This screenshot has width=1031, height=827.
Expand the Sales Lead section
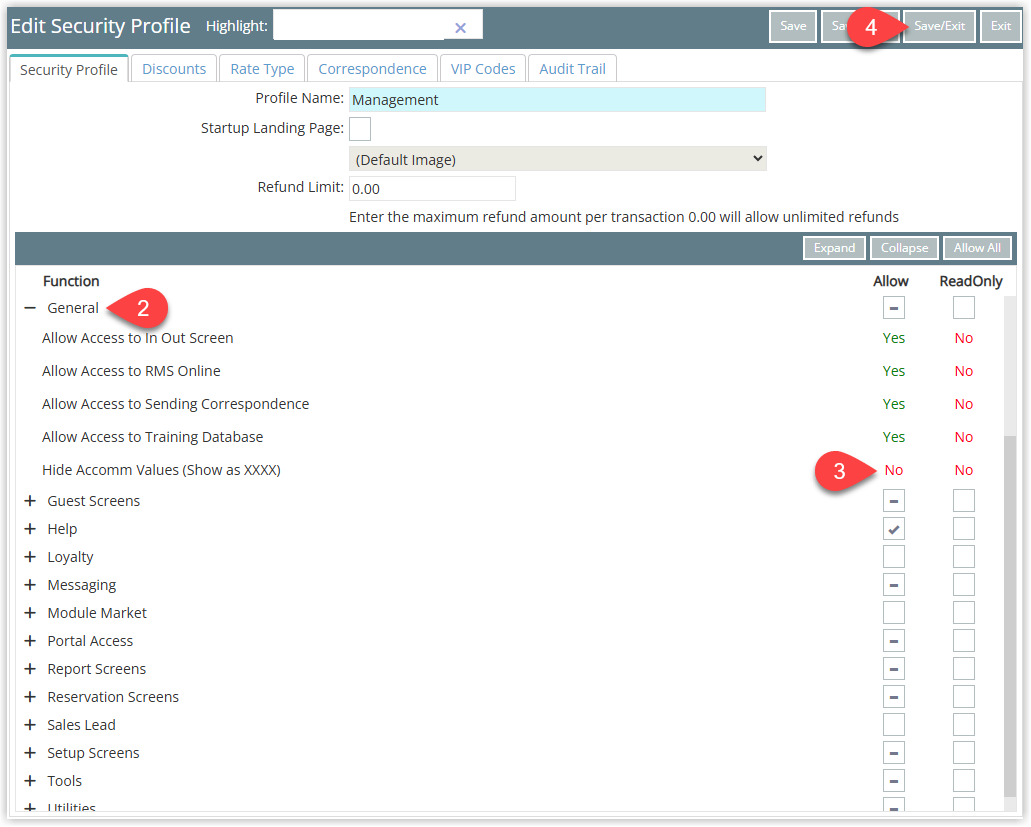click(30, 725)
